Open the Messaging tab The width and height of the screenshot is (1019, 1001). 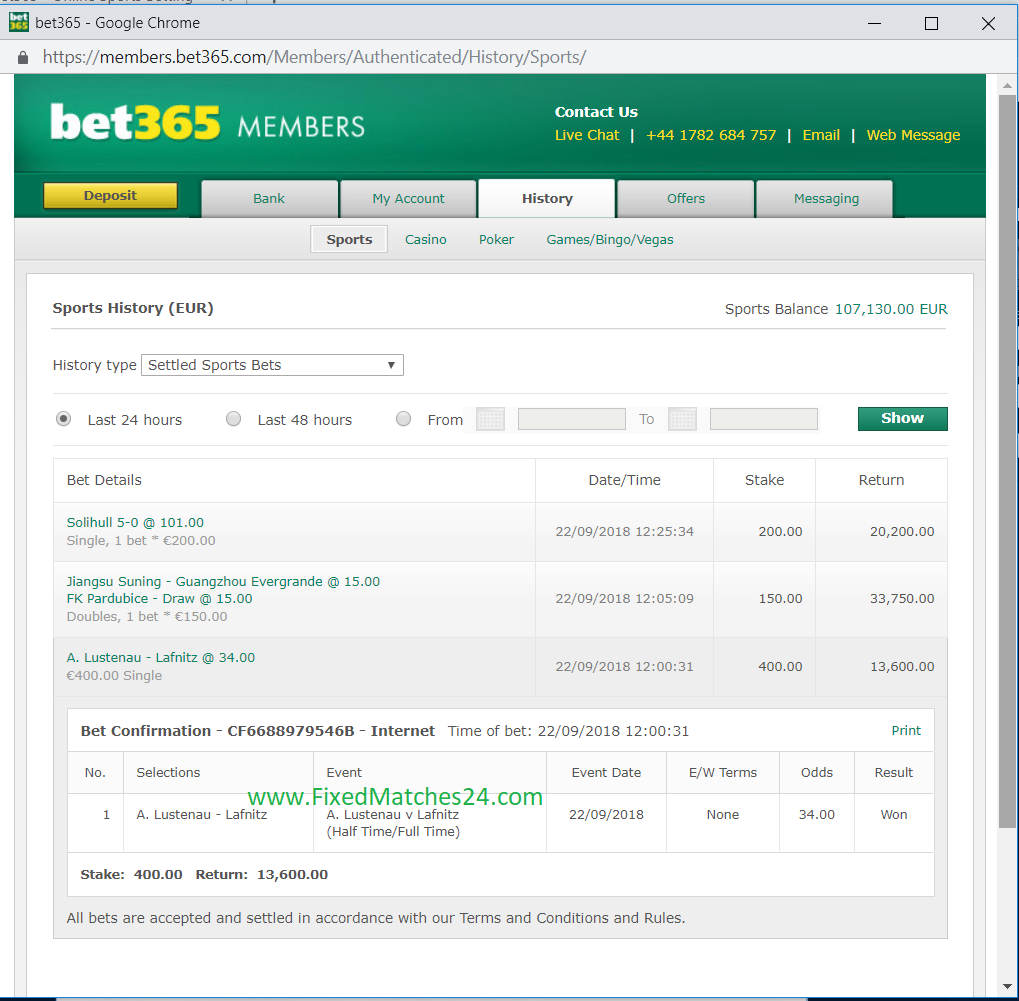826,198
